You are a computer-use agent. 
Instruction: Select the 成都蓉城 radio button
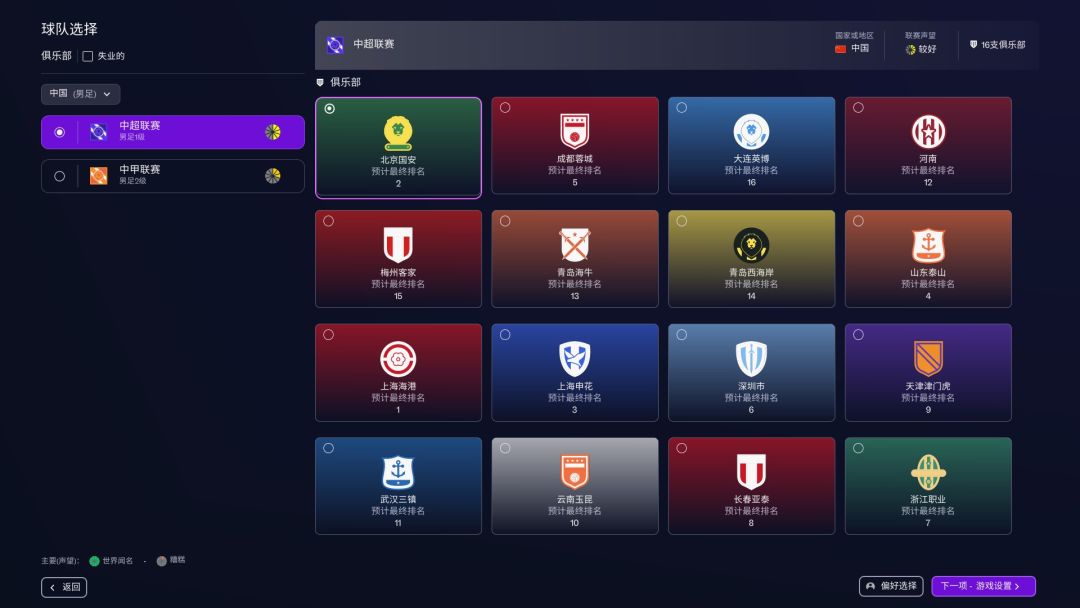(505, 107)
